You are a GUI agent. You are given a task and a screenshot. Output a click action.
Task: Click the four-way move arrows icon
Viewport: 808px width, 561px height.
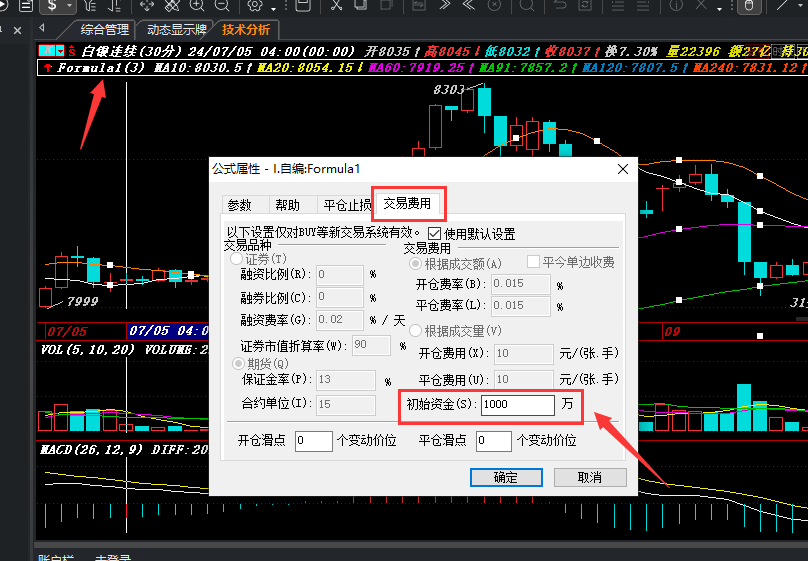tap(147, 6)
